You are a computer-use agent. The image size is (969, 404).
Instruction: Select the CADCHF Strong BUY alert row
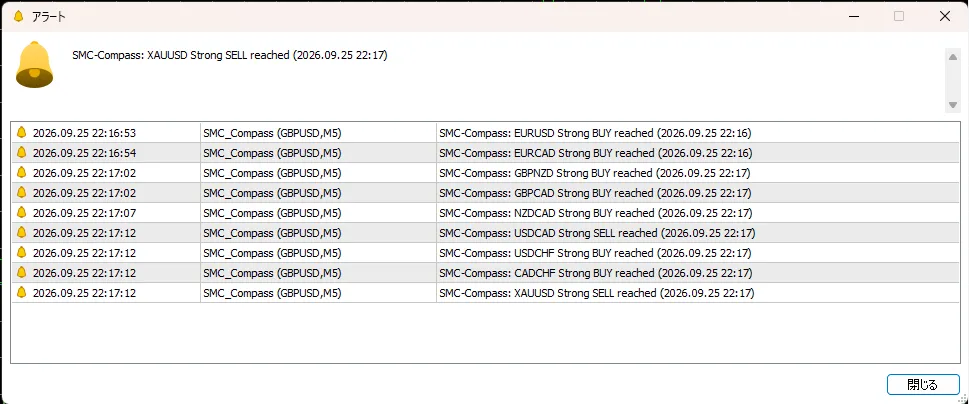486,273
